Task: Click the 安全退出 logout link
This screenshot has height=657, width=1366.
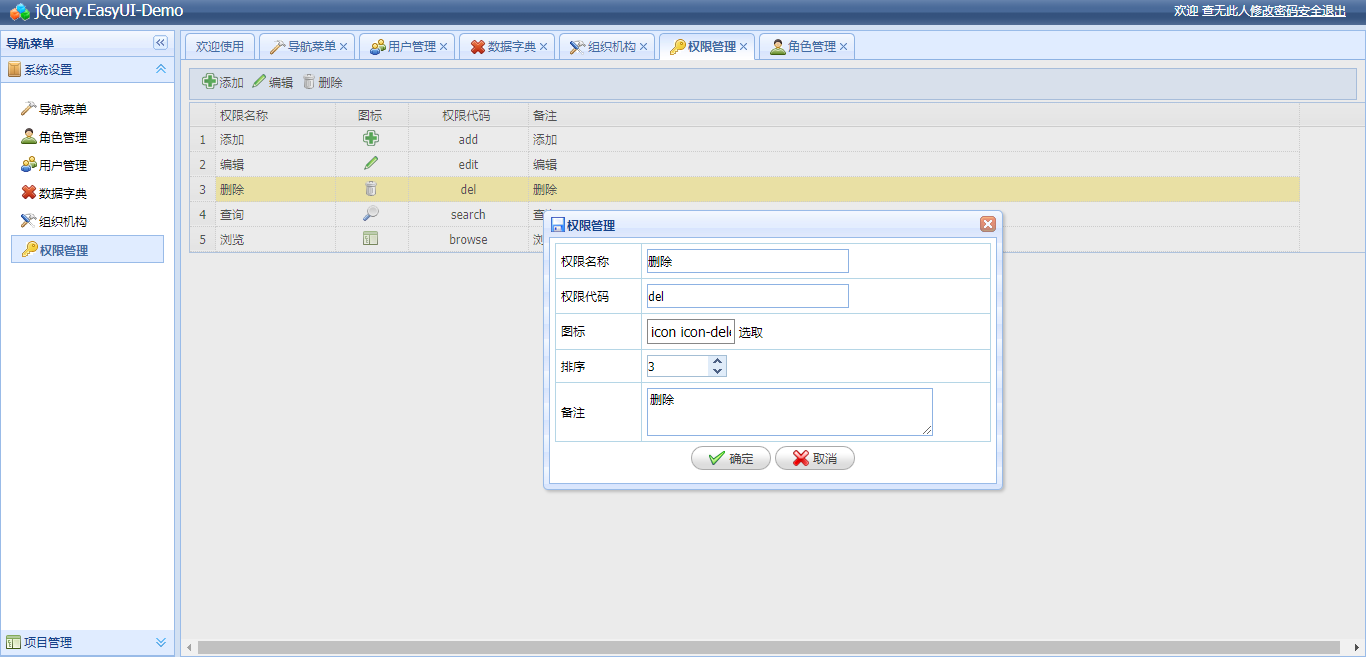Action: [1322, 10]
